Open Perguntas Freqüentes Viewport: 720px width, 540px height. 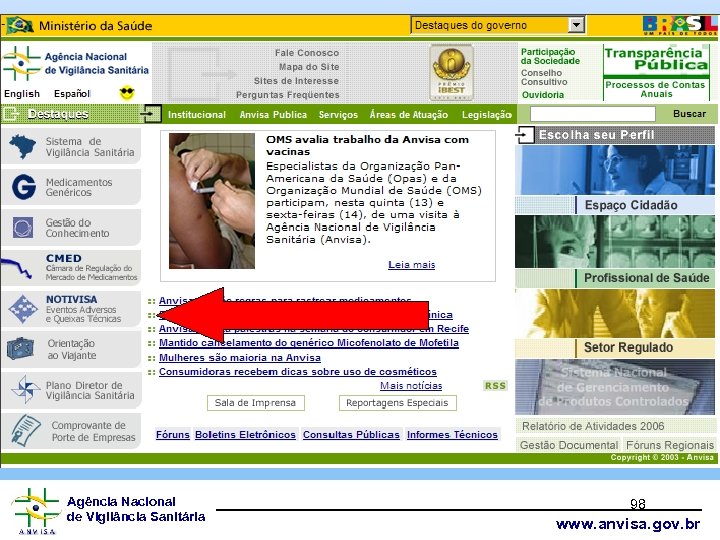tap(287, 95)
